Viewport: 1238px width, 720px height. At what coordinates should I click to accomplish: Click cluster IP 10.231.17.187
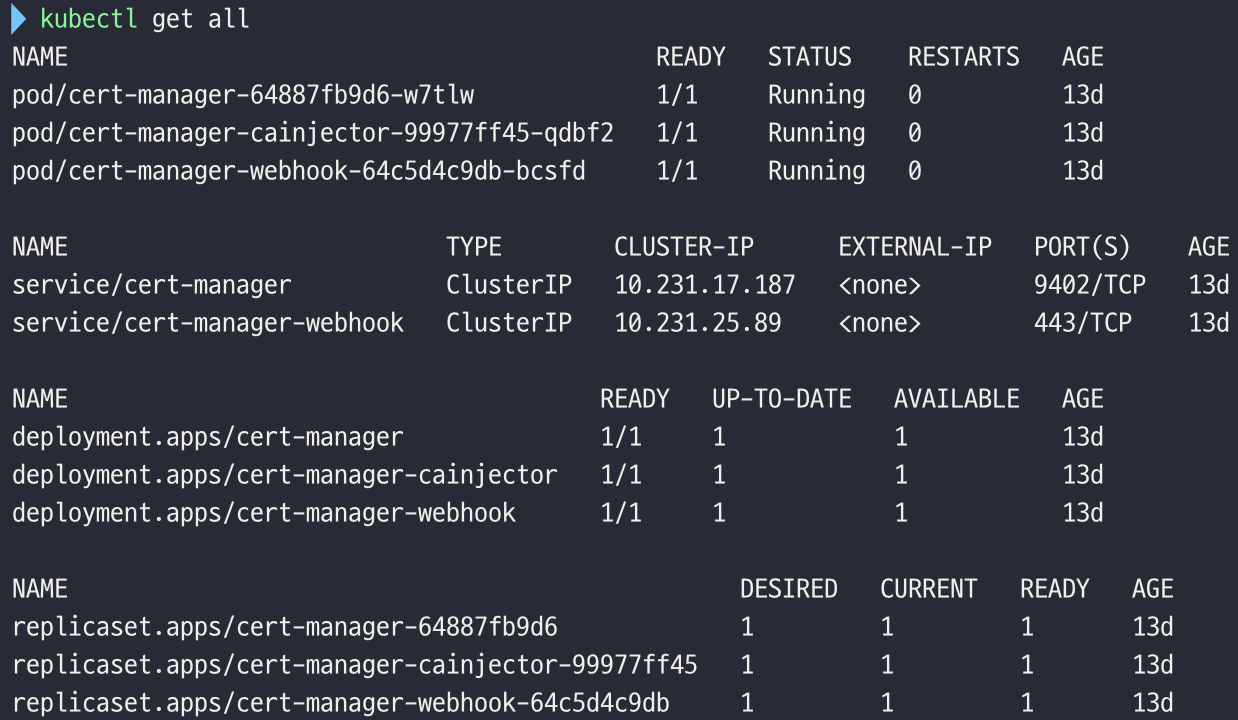(x=705, y=285)
